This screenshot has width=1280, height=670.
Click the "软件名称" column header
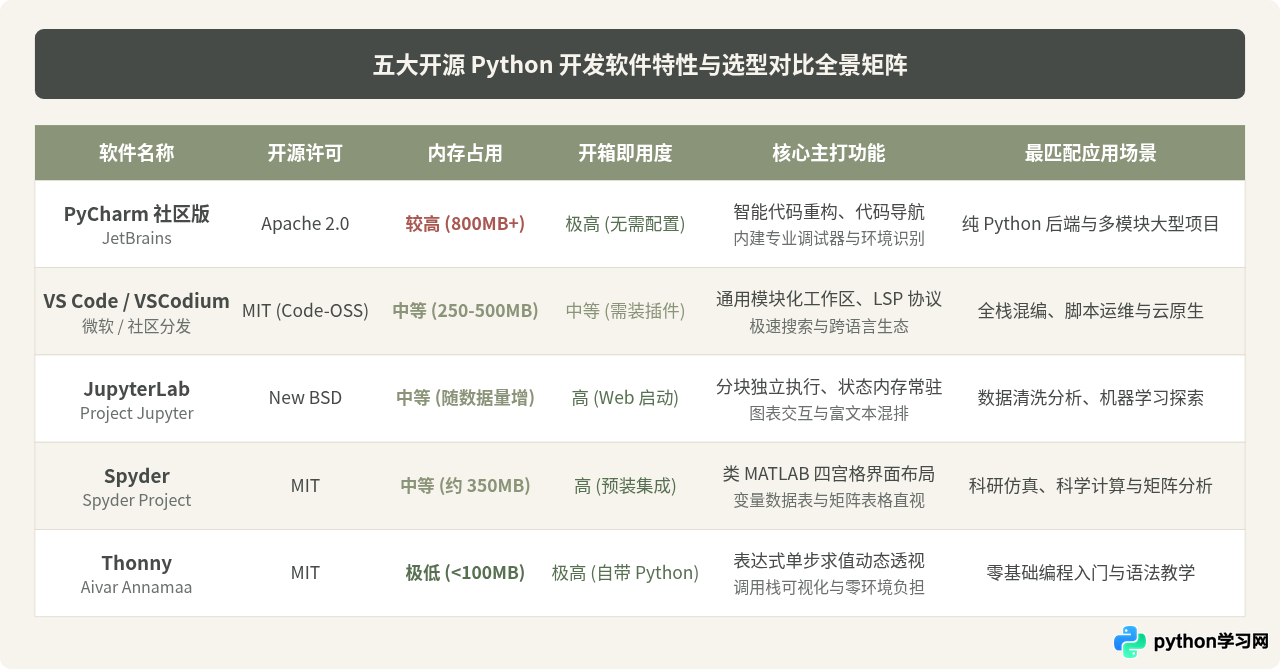pyautogui.click(x=137, y=153)
